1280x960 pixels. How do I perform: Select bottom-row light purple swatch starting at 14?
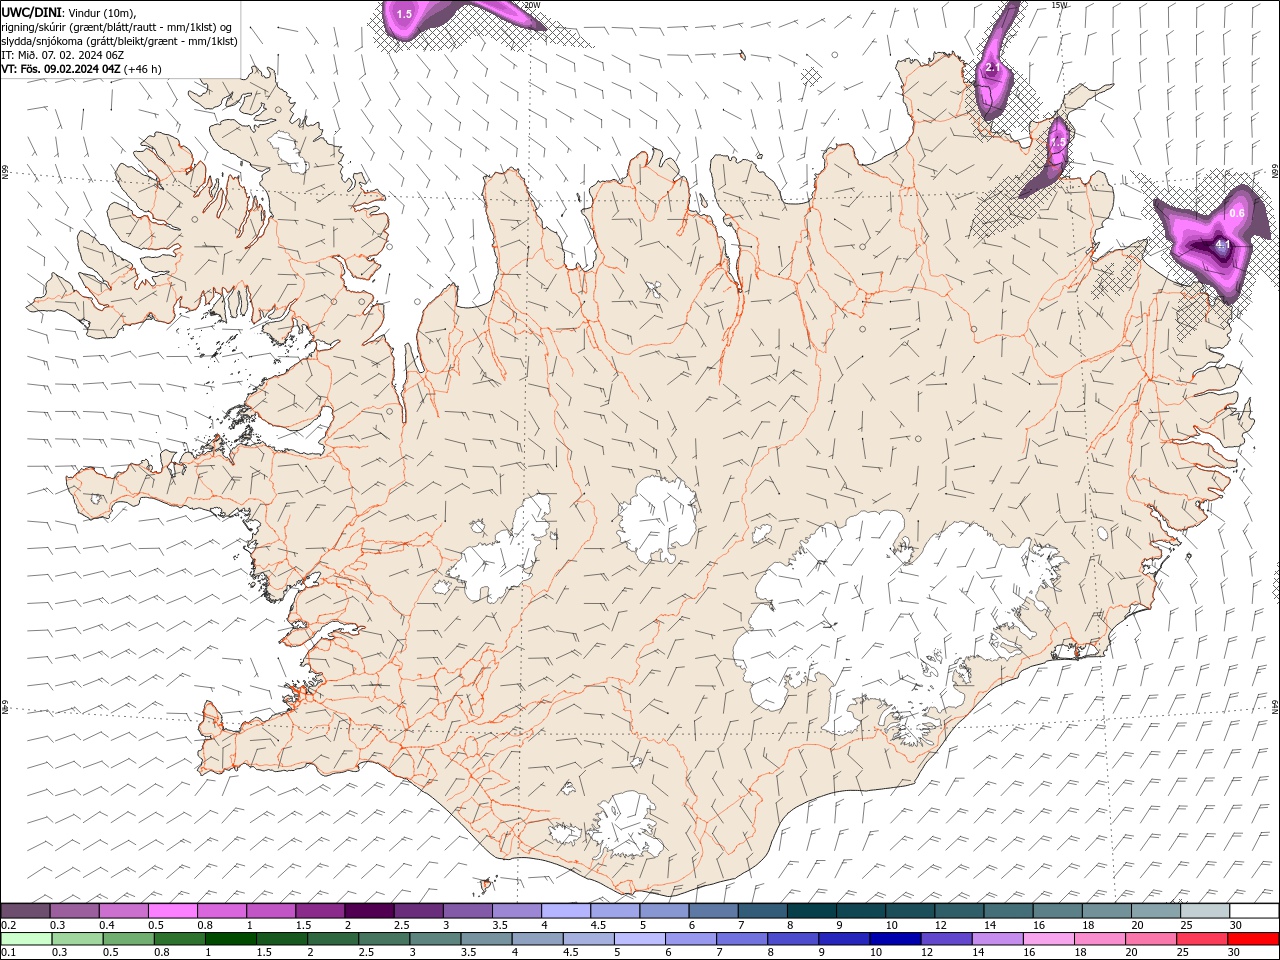click(x=997, y=939)
